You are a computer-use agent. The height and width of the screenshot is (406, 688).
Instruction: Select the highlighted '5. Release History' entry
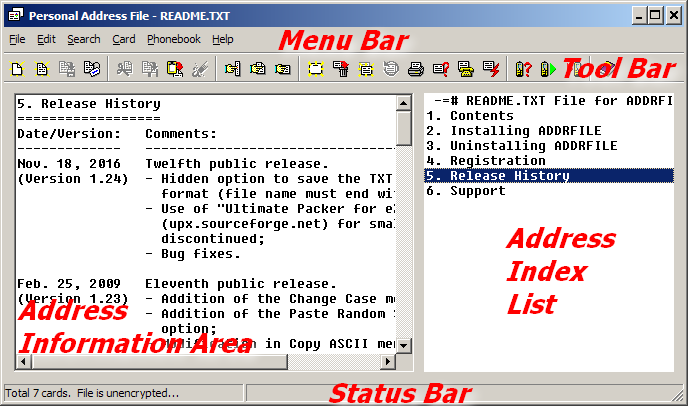point(549,176)
